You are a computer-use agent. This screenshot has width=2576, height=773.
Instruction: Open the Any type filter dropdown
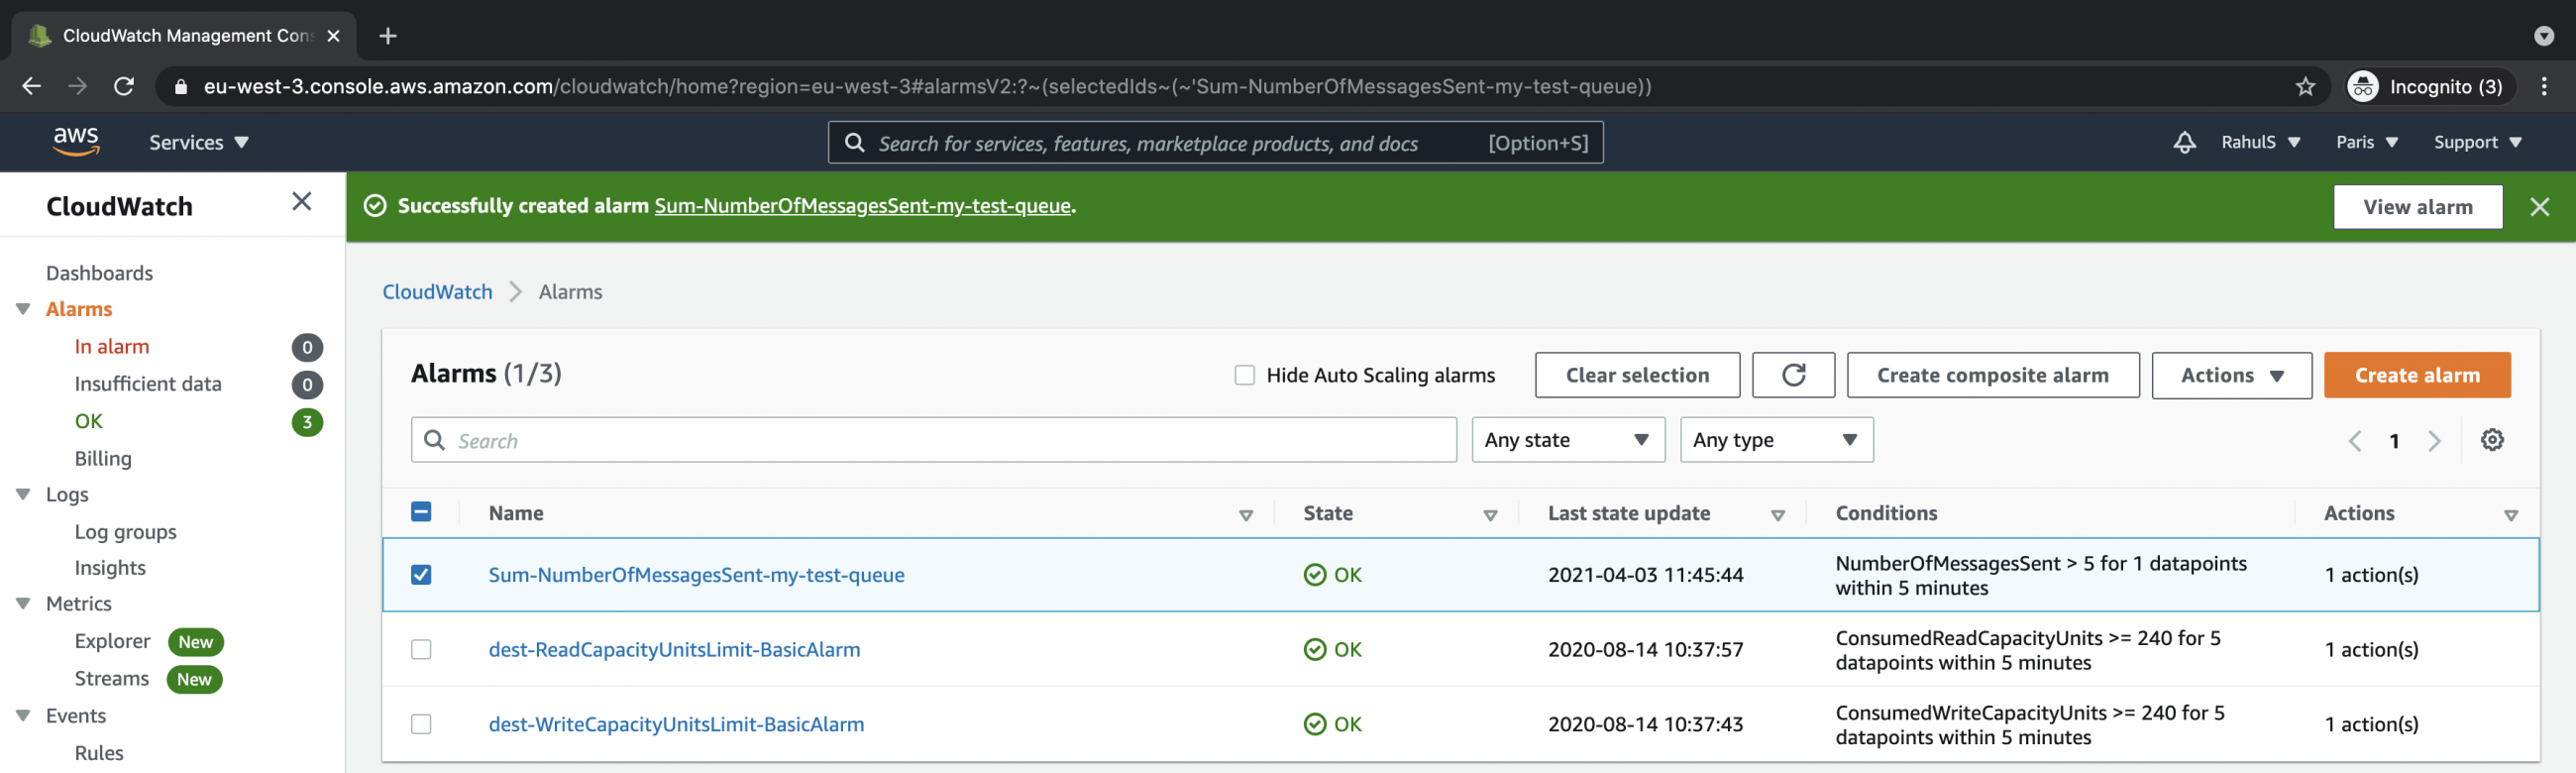point(1776,440)
